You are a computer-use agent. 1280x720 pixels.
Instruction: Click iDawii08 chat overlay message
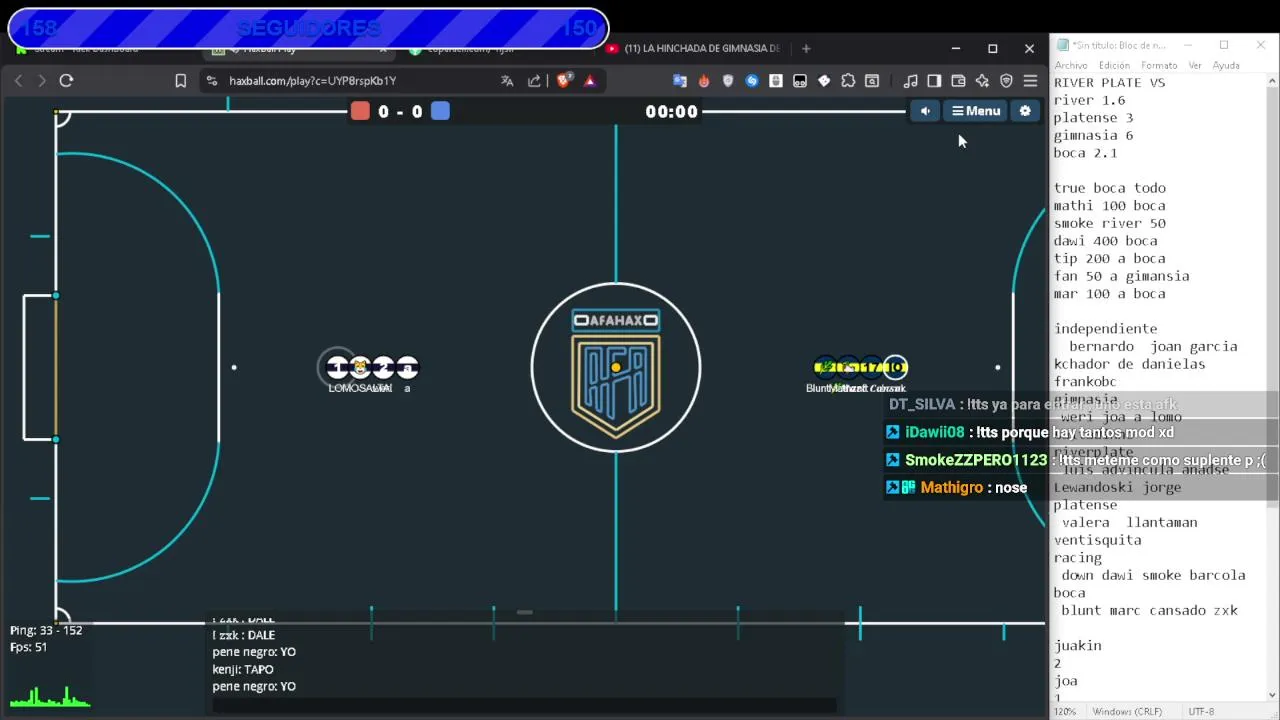[x=1030, y=432]
